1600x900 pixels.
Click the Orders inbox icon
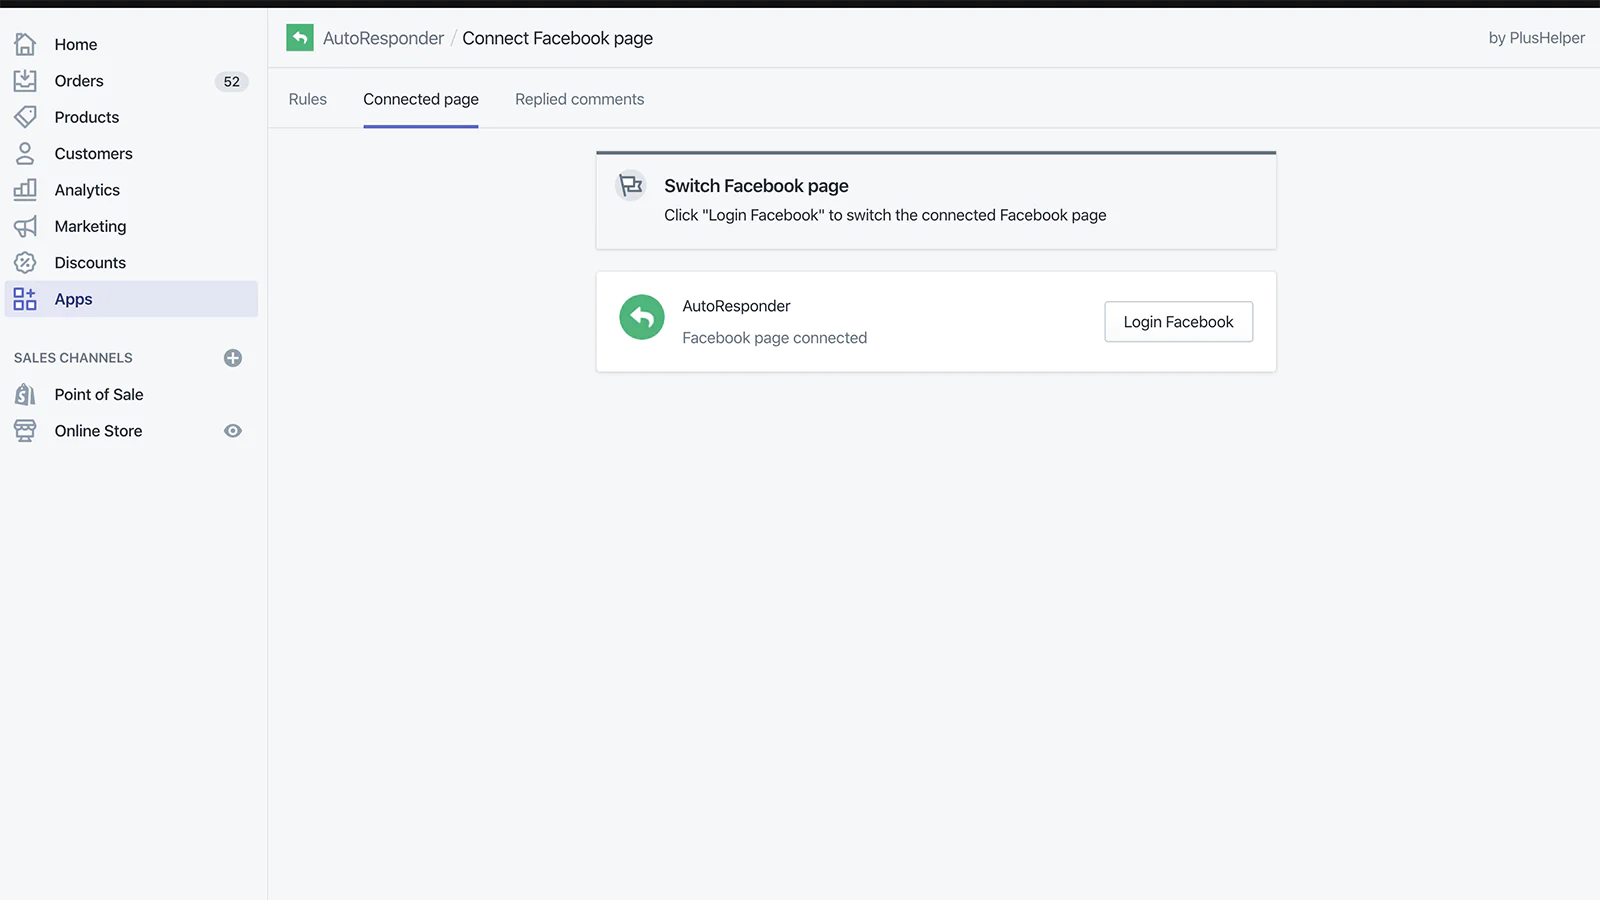25,81
